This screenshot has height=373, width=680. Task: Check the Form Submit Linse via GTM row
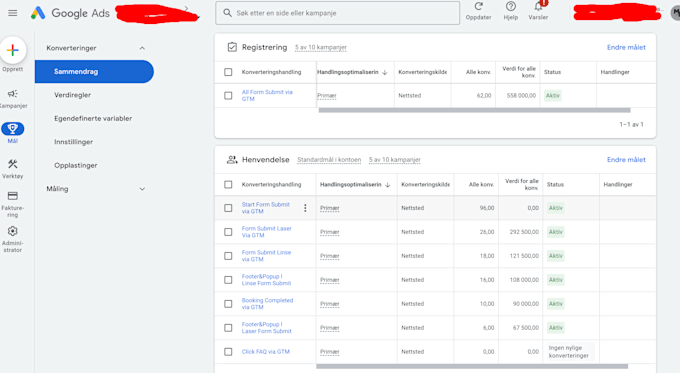click(228, 256)
